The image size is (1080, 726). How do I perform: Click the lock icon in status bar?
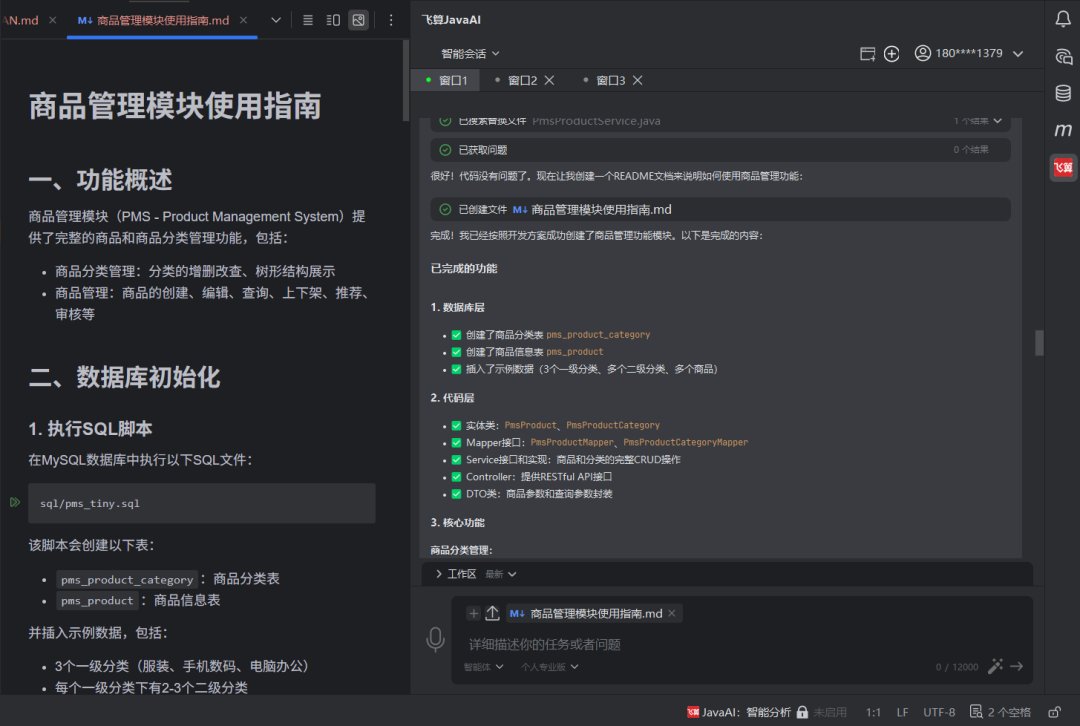(802, 712)
